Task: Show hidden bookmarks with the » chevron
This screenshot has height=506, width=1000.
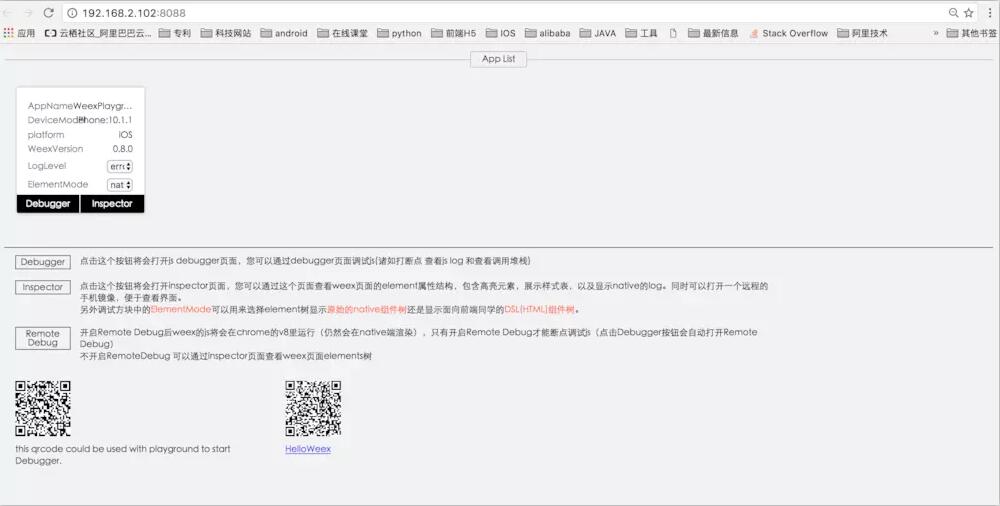Action: click(x=936, y=33)
